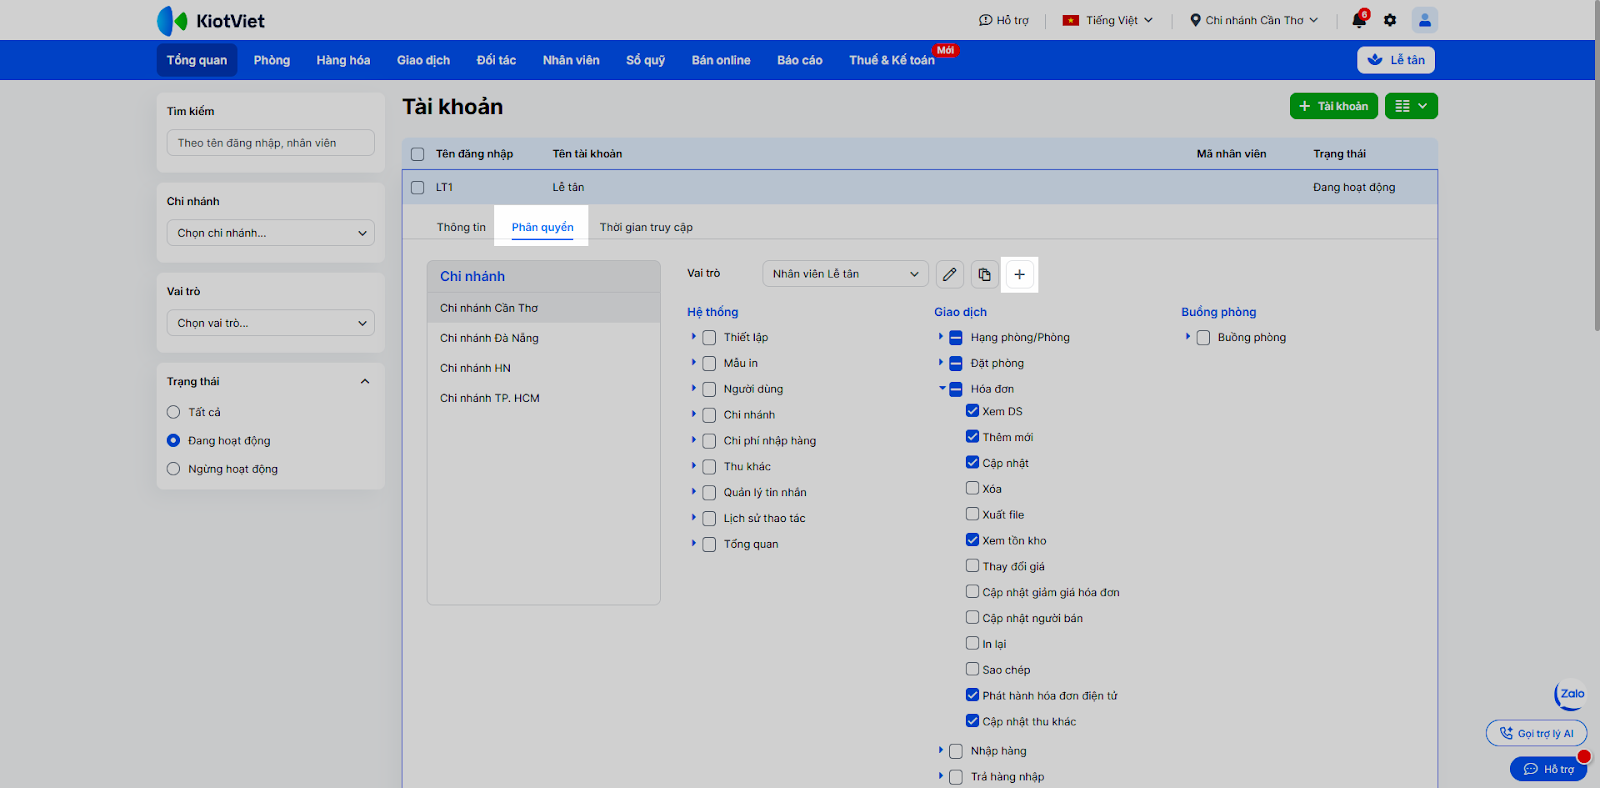Open the Giao dịch menu

coord(423,60)
